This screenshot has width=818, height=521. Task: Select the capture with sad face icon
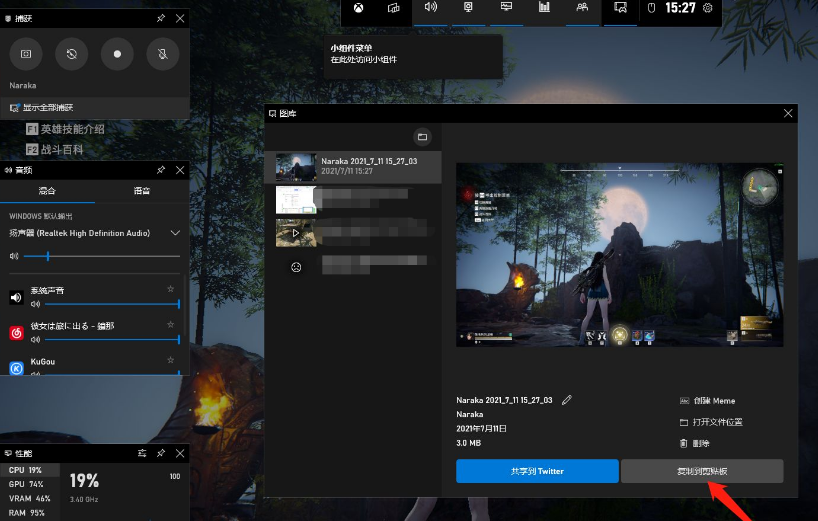tap(353, 266)
